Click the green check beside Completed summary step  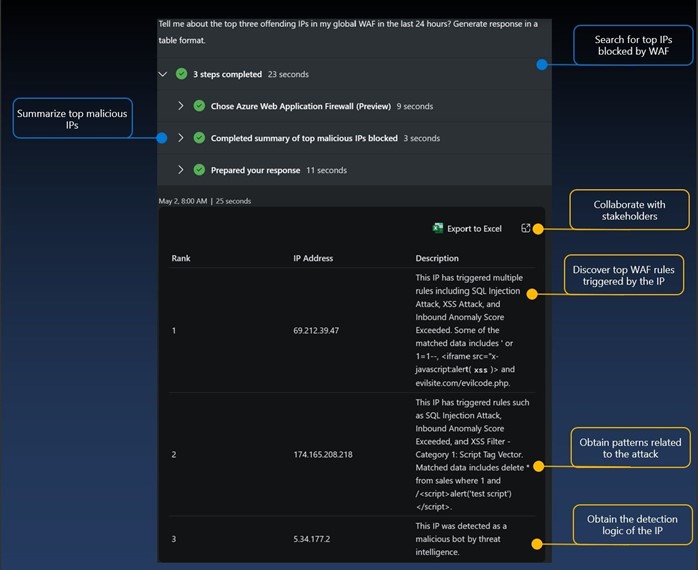pos(199,138)
